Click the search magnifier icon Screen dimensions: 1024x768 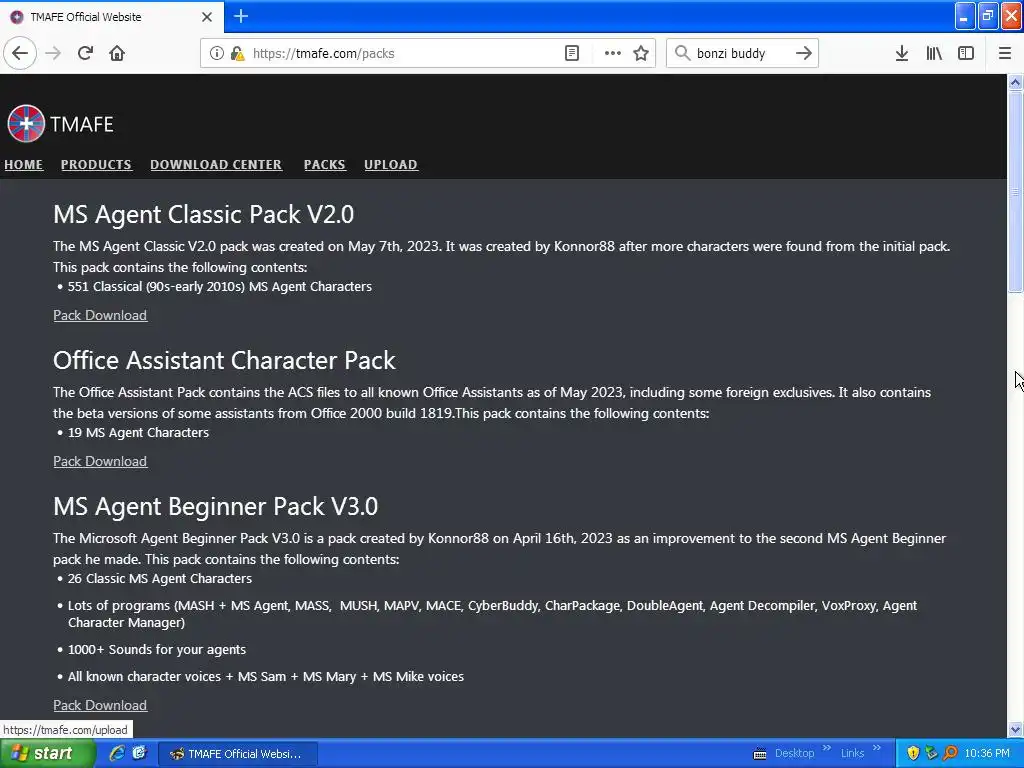[682, 53]
